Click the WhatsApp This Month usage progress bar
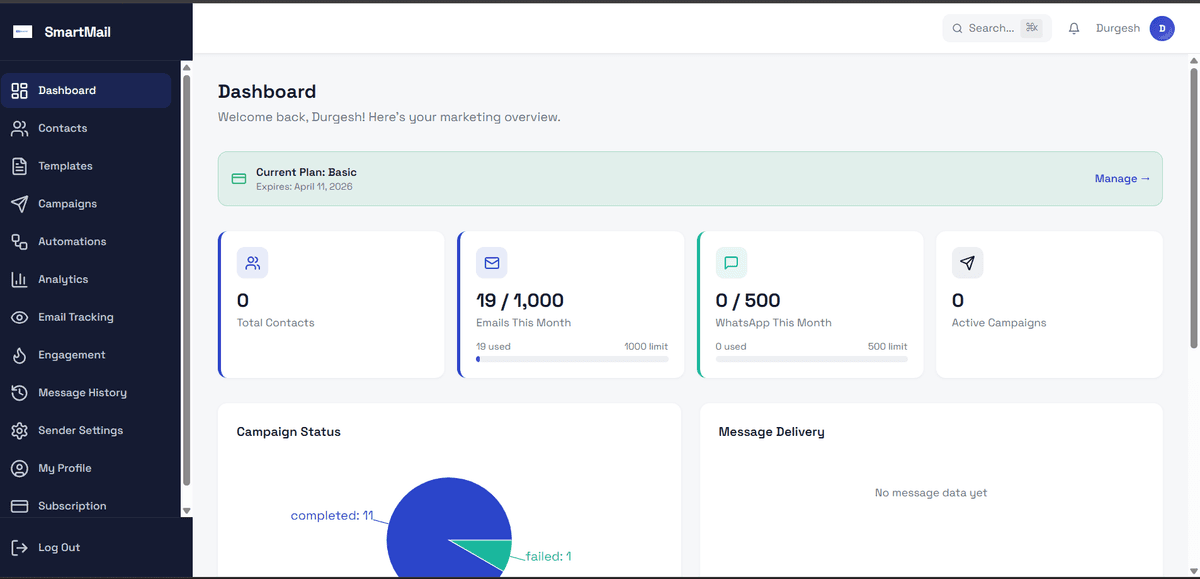Viewport: 1200px width, 579px height. coord(812,359)
